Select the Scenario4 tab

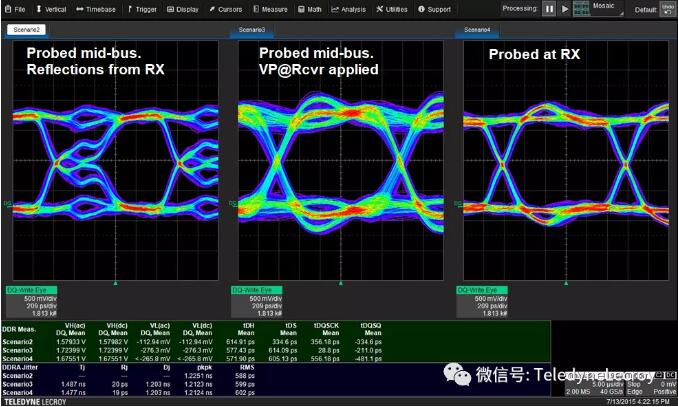[476, 30]
